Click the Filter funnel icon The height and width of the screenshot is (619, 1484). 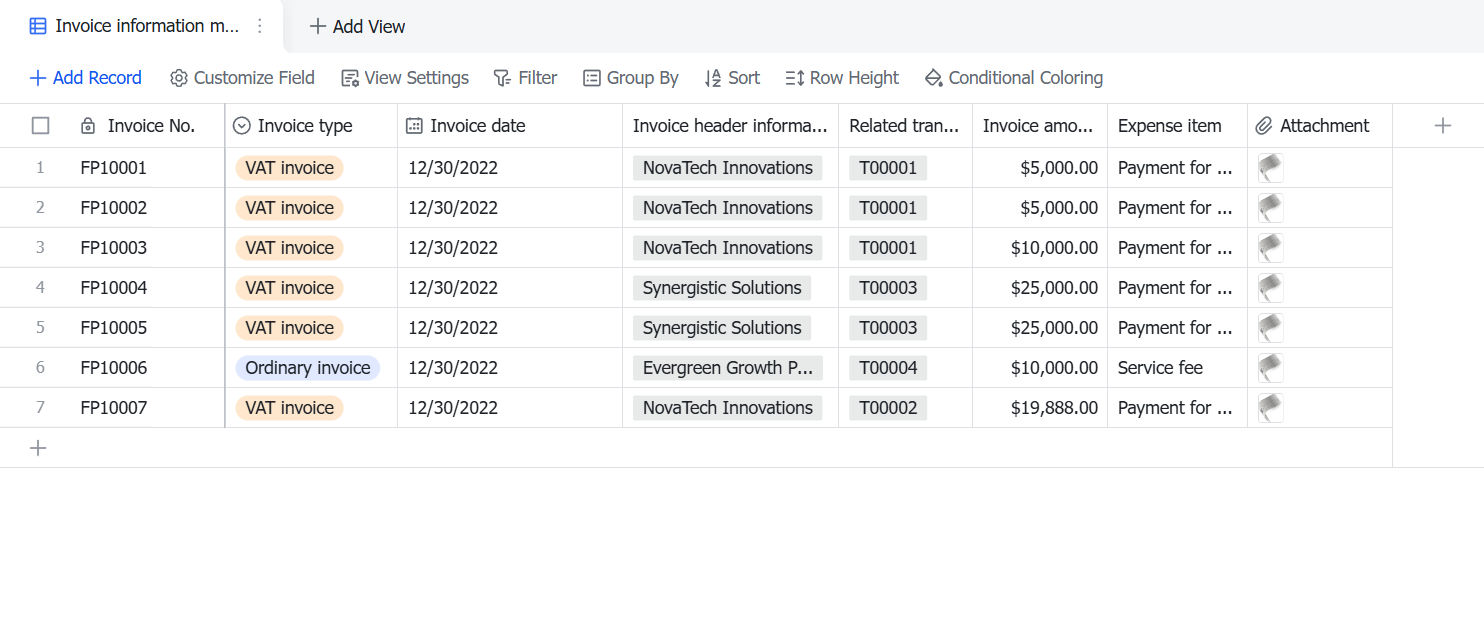[x=502, y=78]
